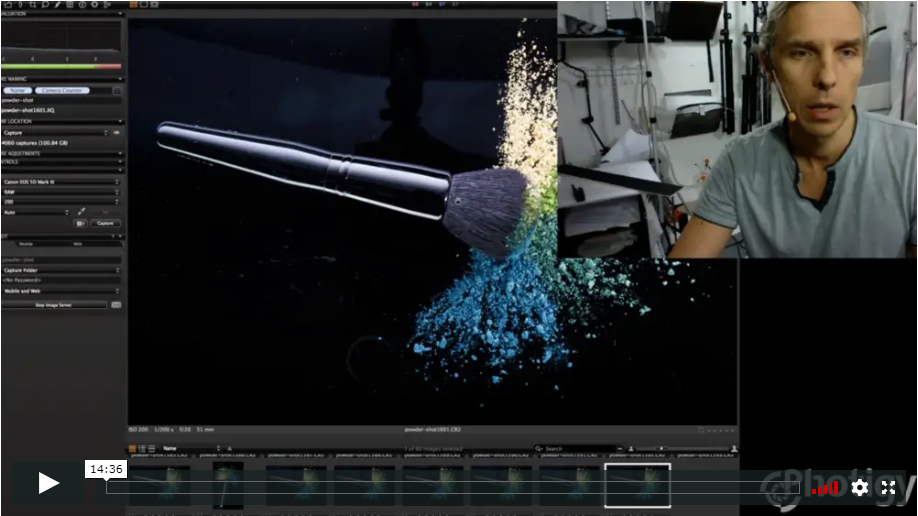The image size is (918, 516).
Task: Click icon beside Stop Image Server
Action: (116, 305)
